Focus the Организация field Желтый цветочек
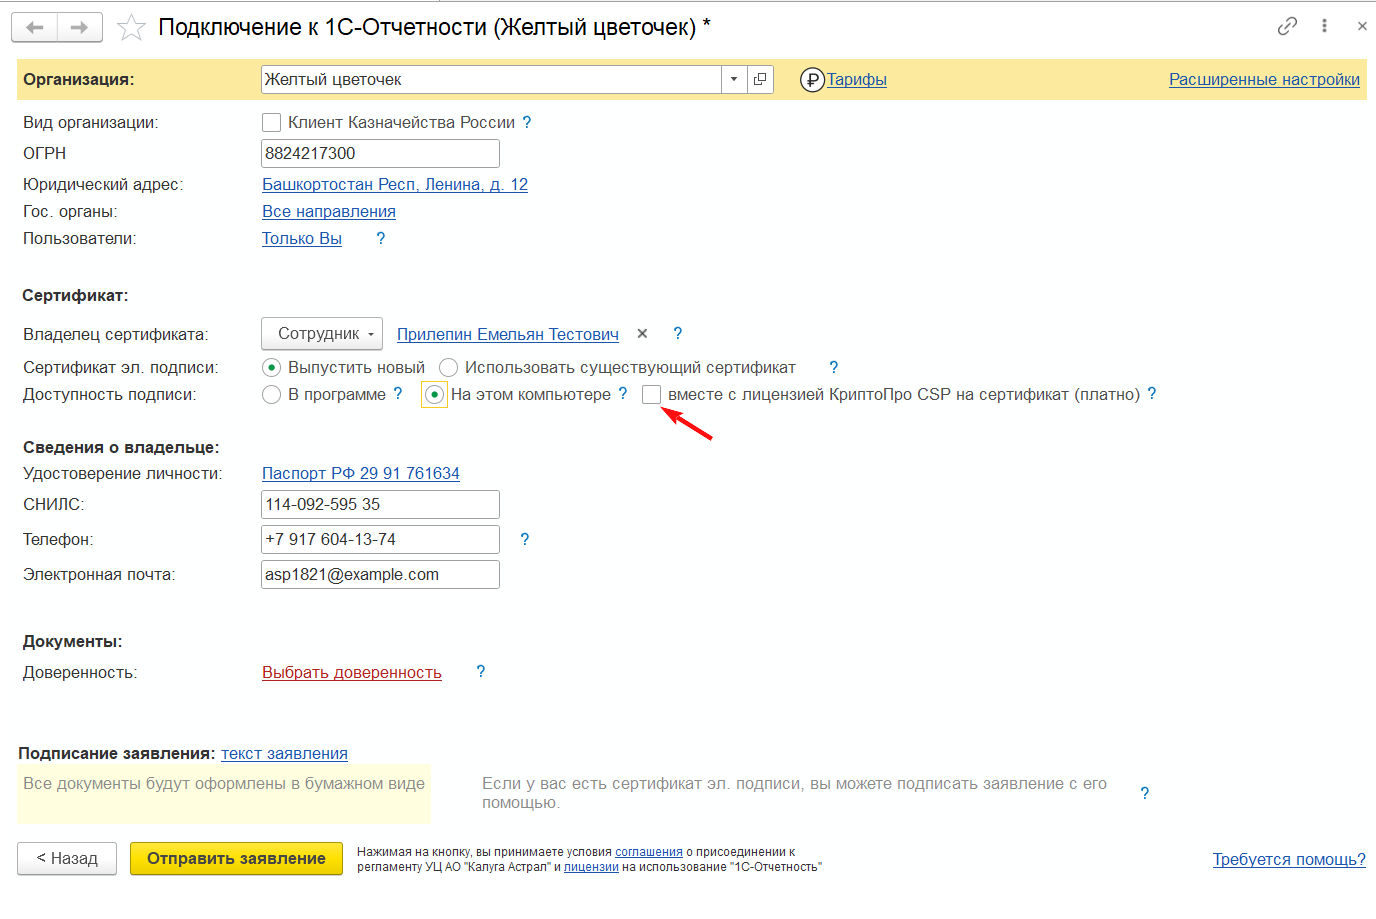Image resolution: width=1376 pixels, height=919 pixels. [x=491, y=79]
